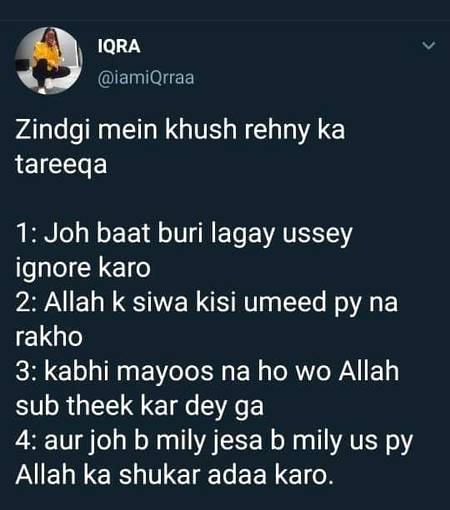Screen dimensions: 450x510
Task: Click the IQRA display name
Action: 119,46
